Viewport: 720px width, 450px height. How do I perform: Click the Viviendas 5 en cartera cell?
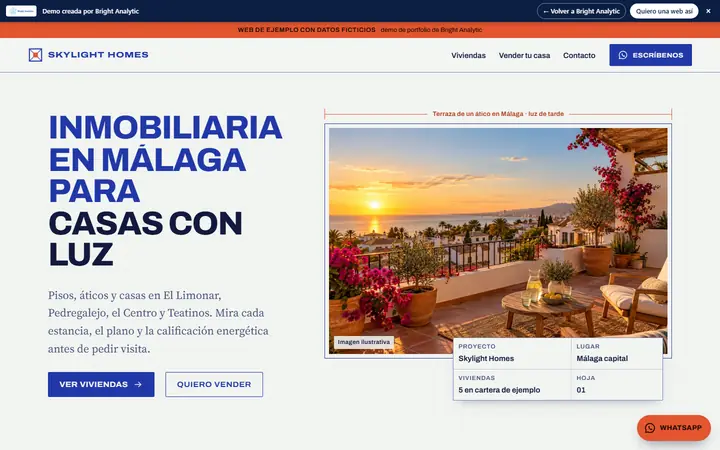pyautogui.click(x=512, y=385)
